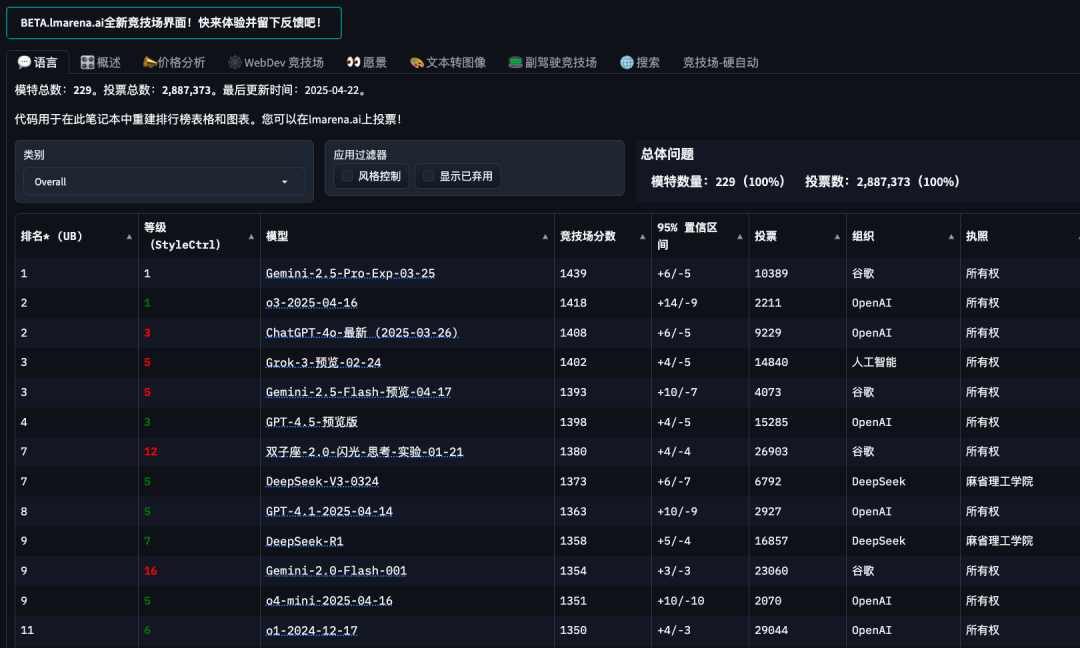Open the 搜索 tab
This screenshot has height=648, width=1080.
click(x=640, y=63)
